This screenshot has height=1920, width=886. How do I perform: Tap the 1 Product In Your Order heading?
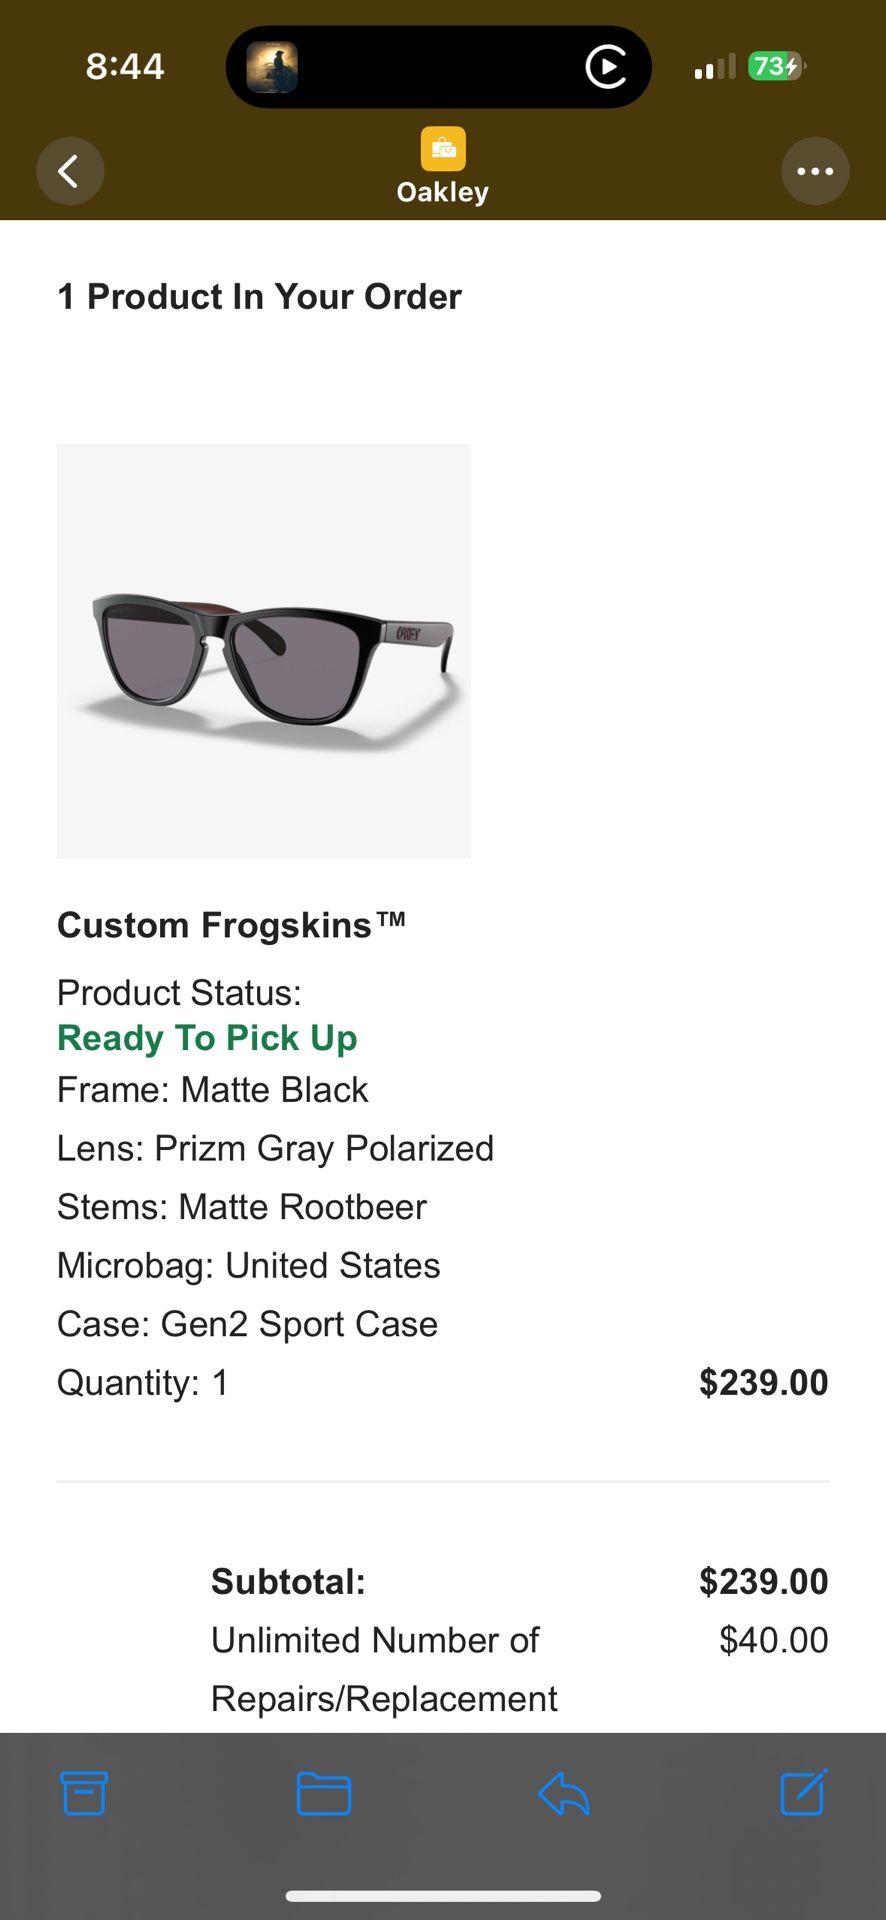260,297
